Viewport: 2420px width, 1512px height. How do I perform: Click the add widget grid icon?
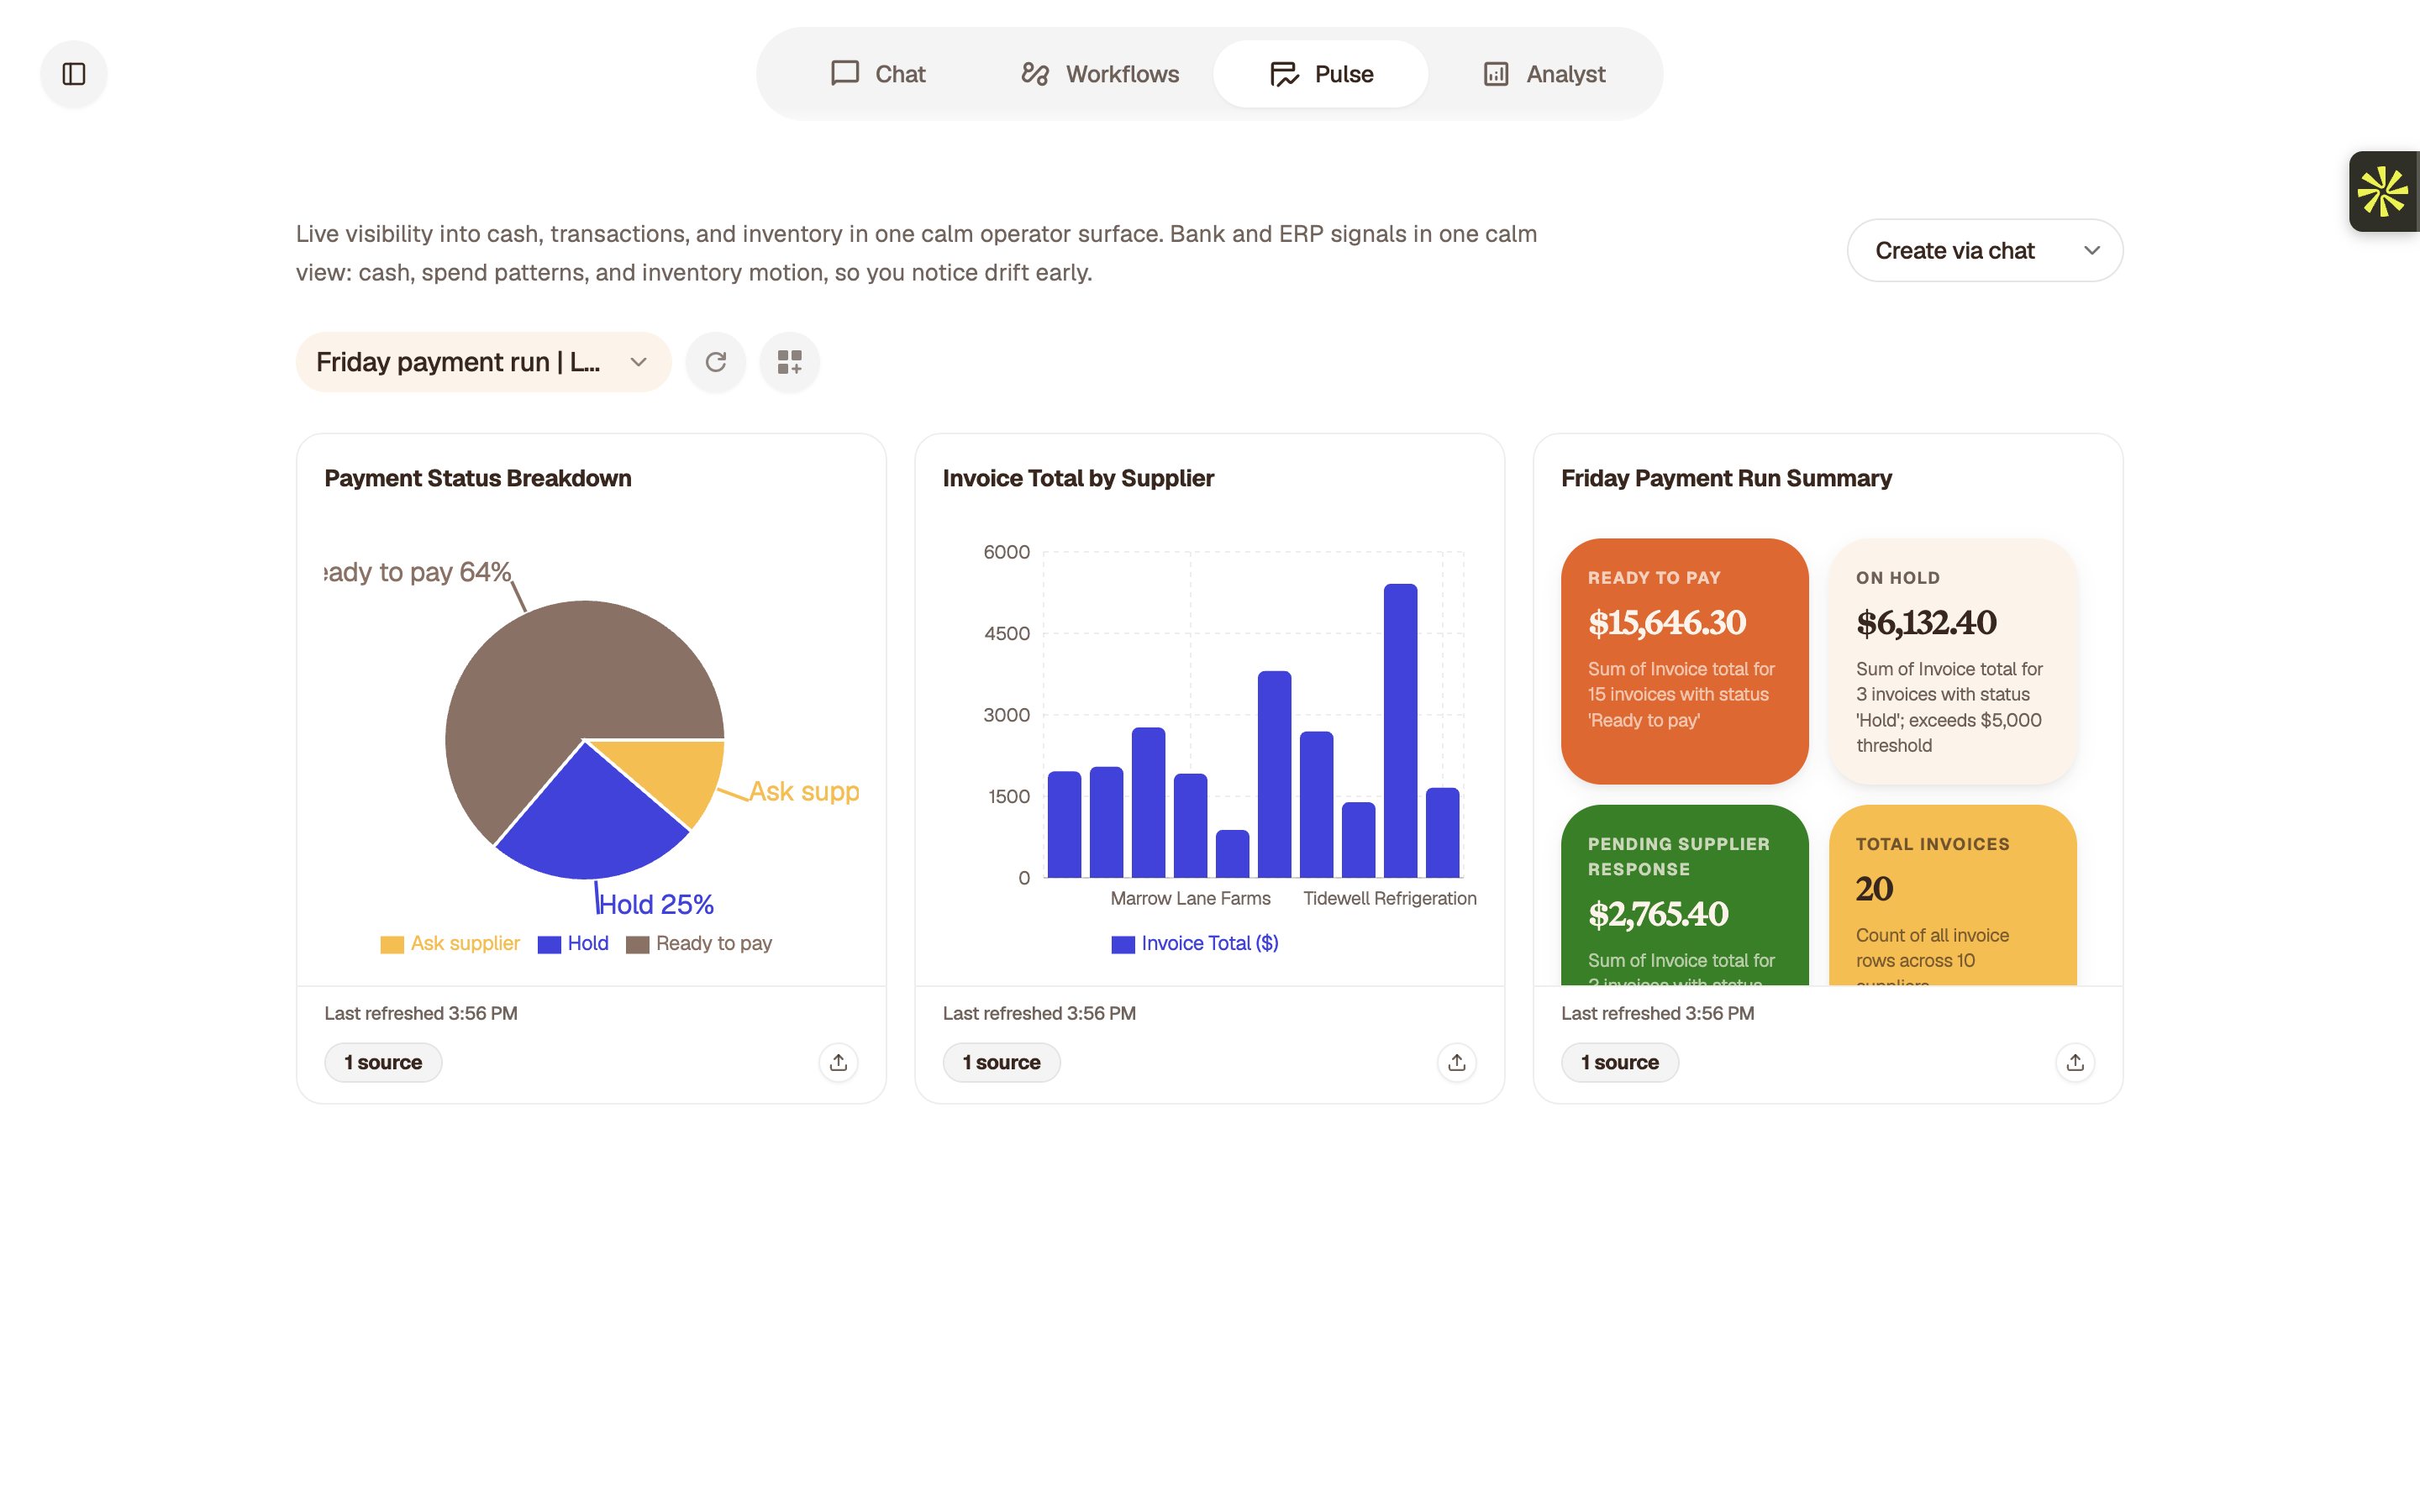click(x=790, y=362)
